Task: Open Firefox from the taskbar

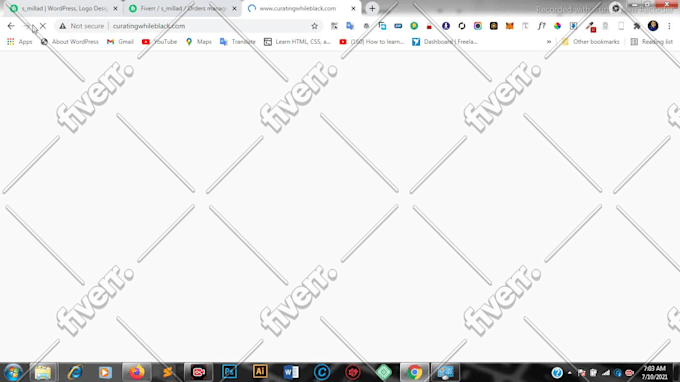Action: coord(137,372)
